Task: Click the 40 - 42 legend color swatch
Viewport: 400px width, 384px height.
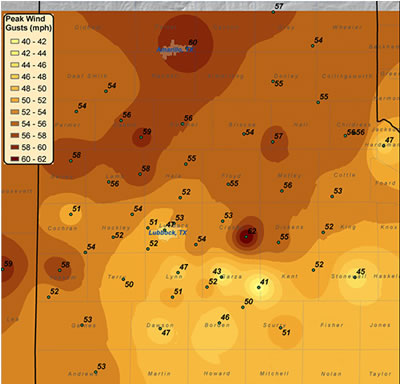Action: pos(15,42)
